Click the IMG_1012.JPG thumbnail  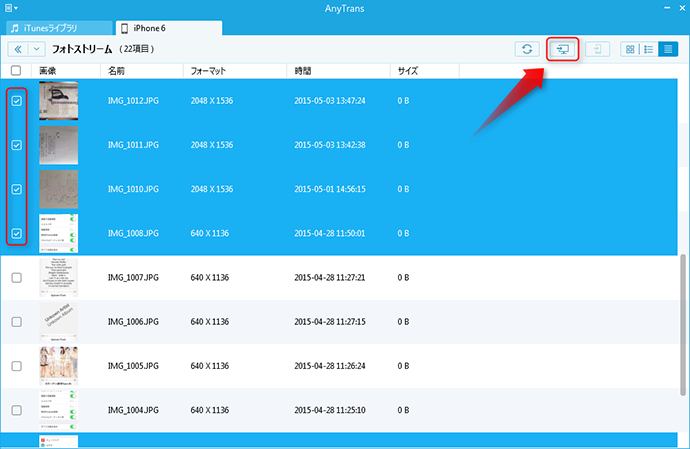point(59,101)
